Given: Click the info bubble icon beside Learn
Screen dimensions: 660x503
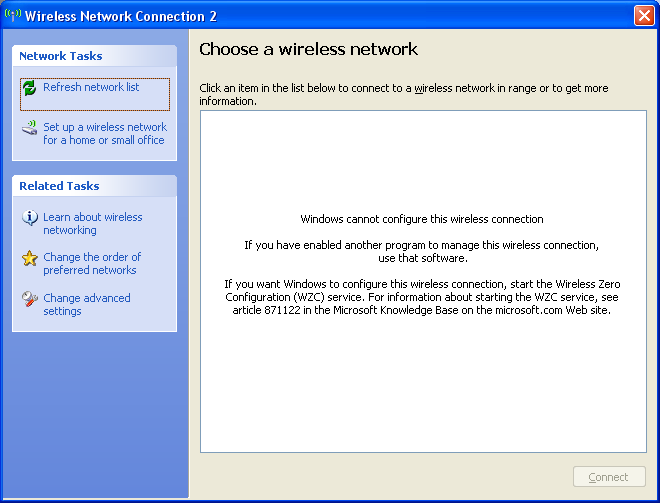Looking at the screenshot, I should coord(29,218).
